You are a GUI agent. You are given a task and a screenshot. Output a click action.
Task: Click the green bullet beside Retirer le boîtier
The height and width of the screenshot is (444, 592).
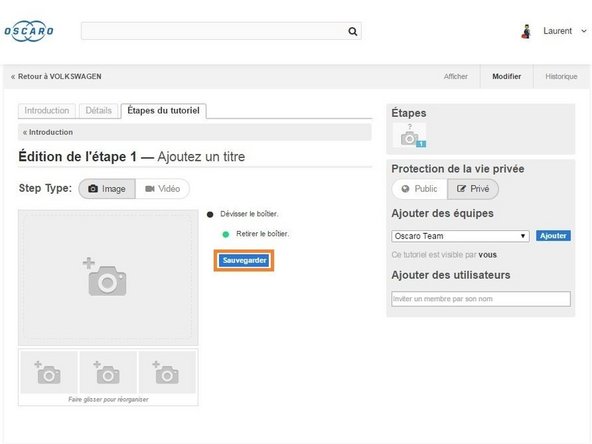click(226, 234)
